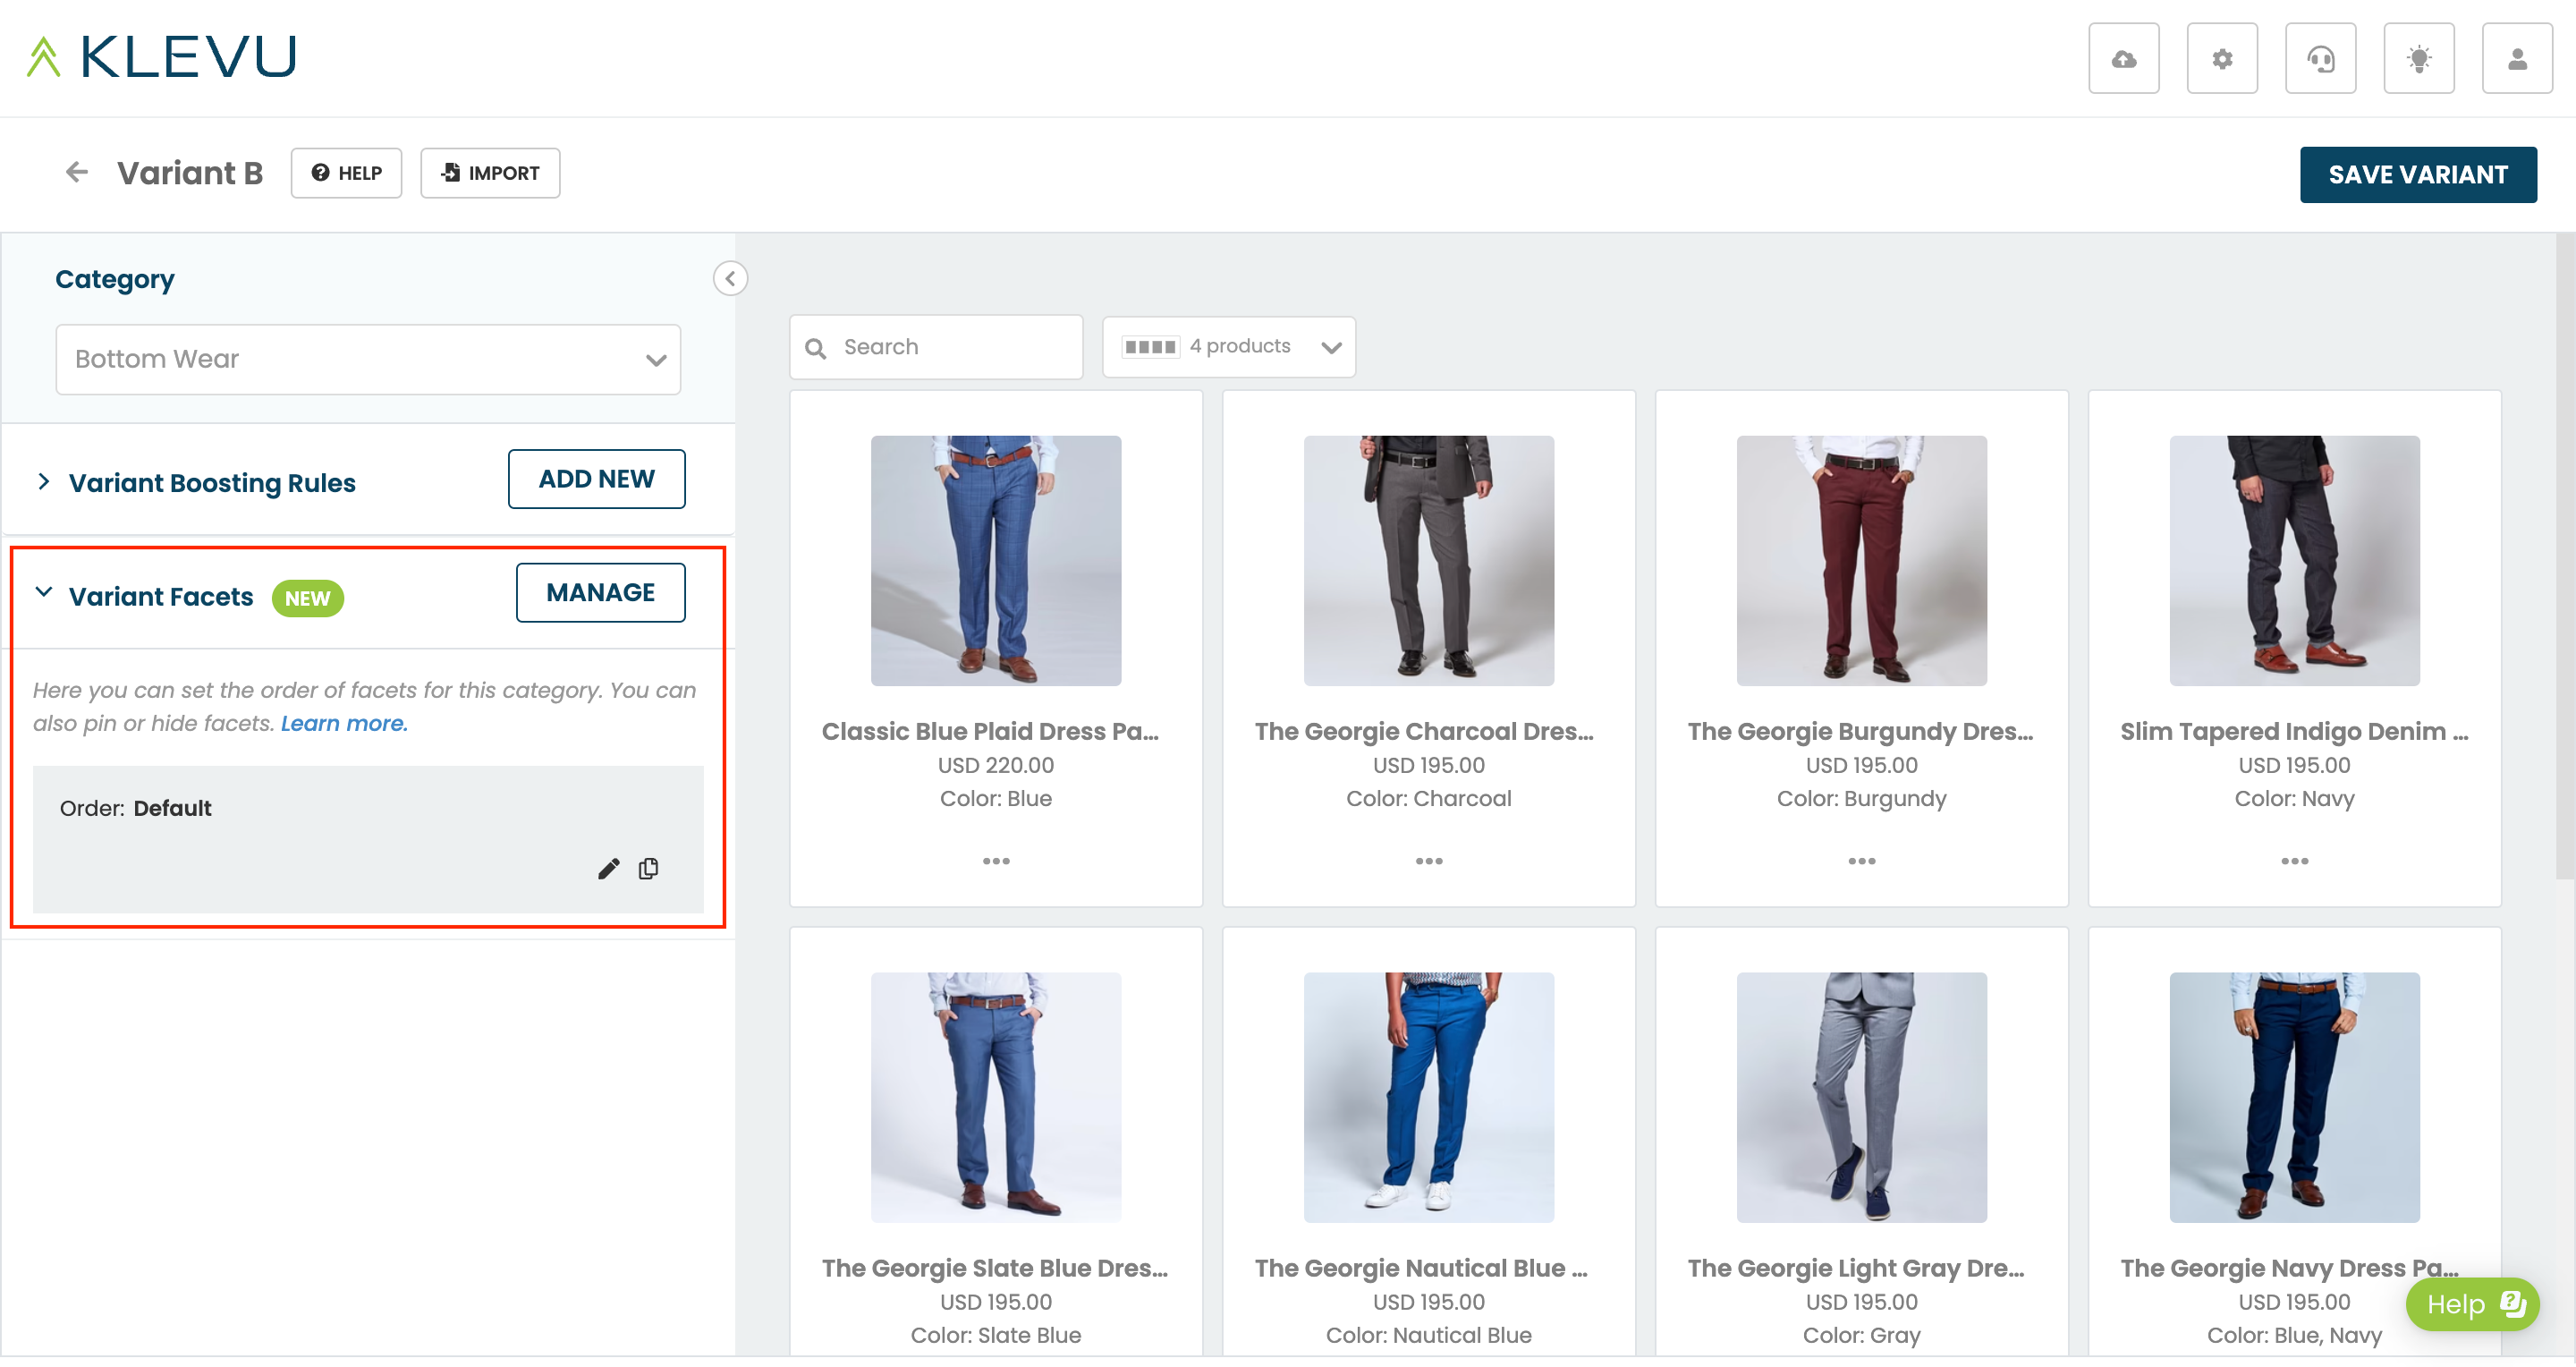Click the HELP button beside Variant B
The width and height of the screenshot is (2576, 1367).
(346, 173)
